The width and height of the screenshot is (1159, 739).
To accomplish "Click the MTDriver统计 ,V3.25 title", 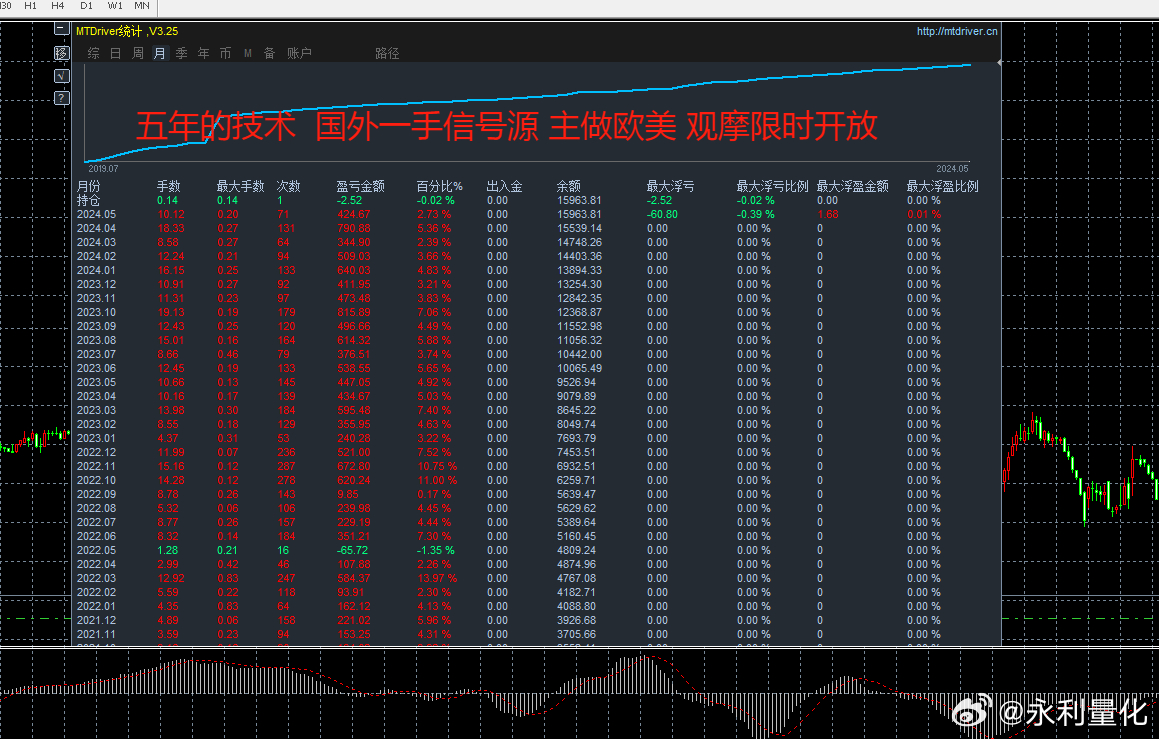I will click(127, 31).
